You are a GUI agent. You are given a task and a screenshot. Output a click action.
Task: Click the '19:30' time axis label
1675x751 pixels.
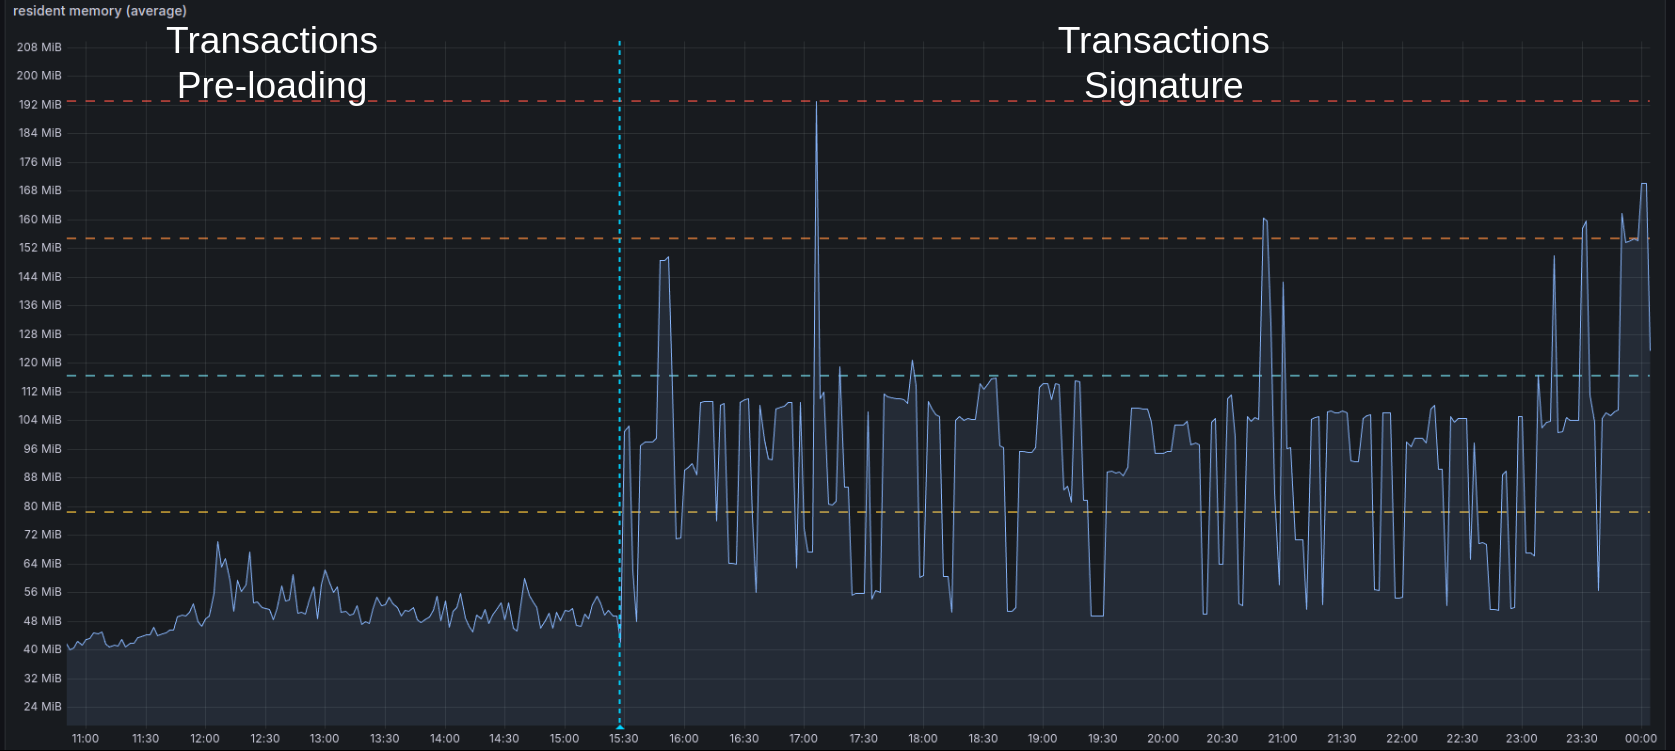(1103, 739)
